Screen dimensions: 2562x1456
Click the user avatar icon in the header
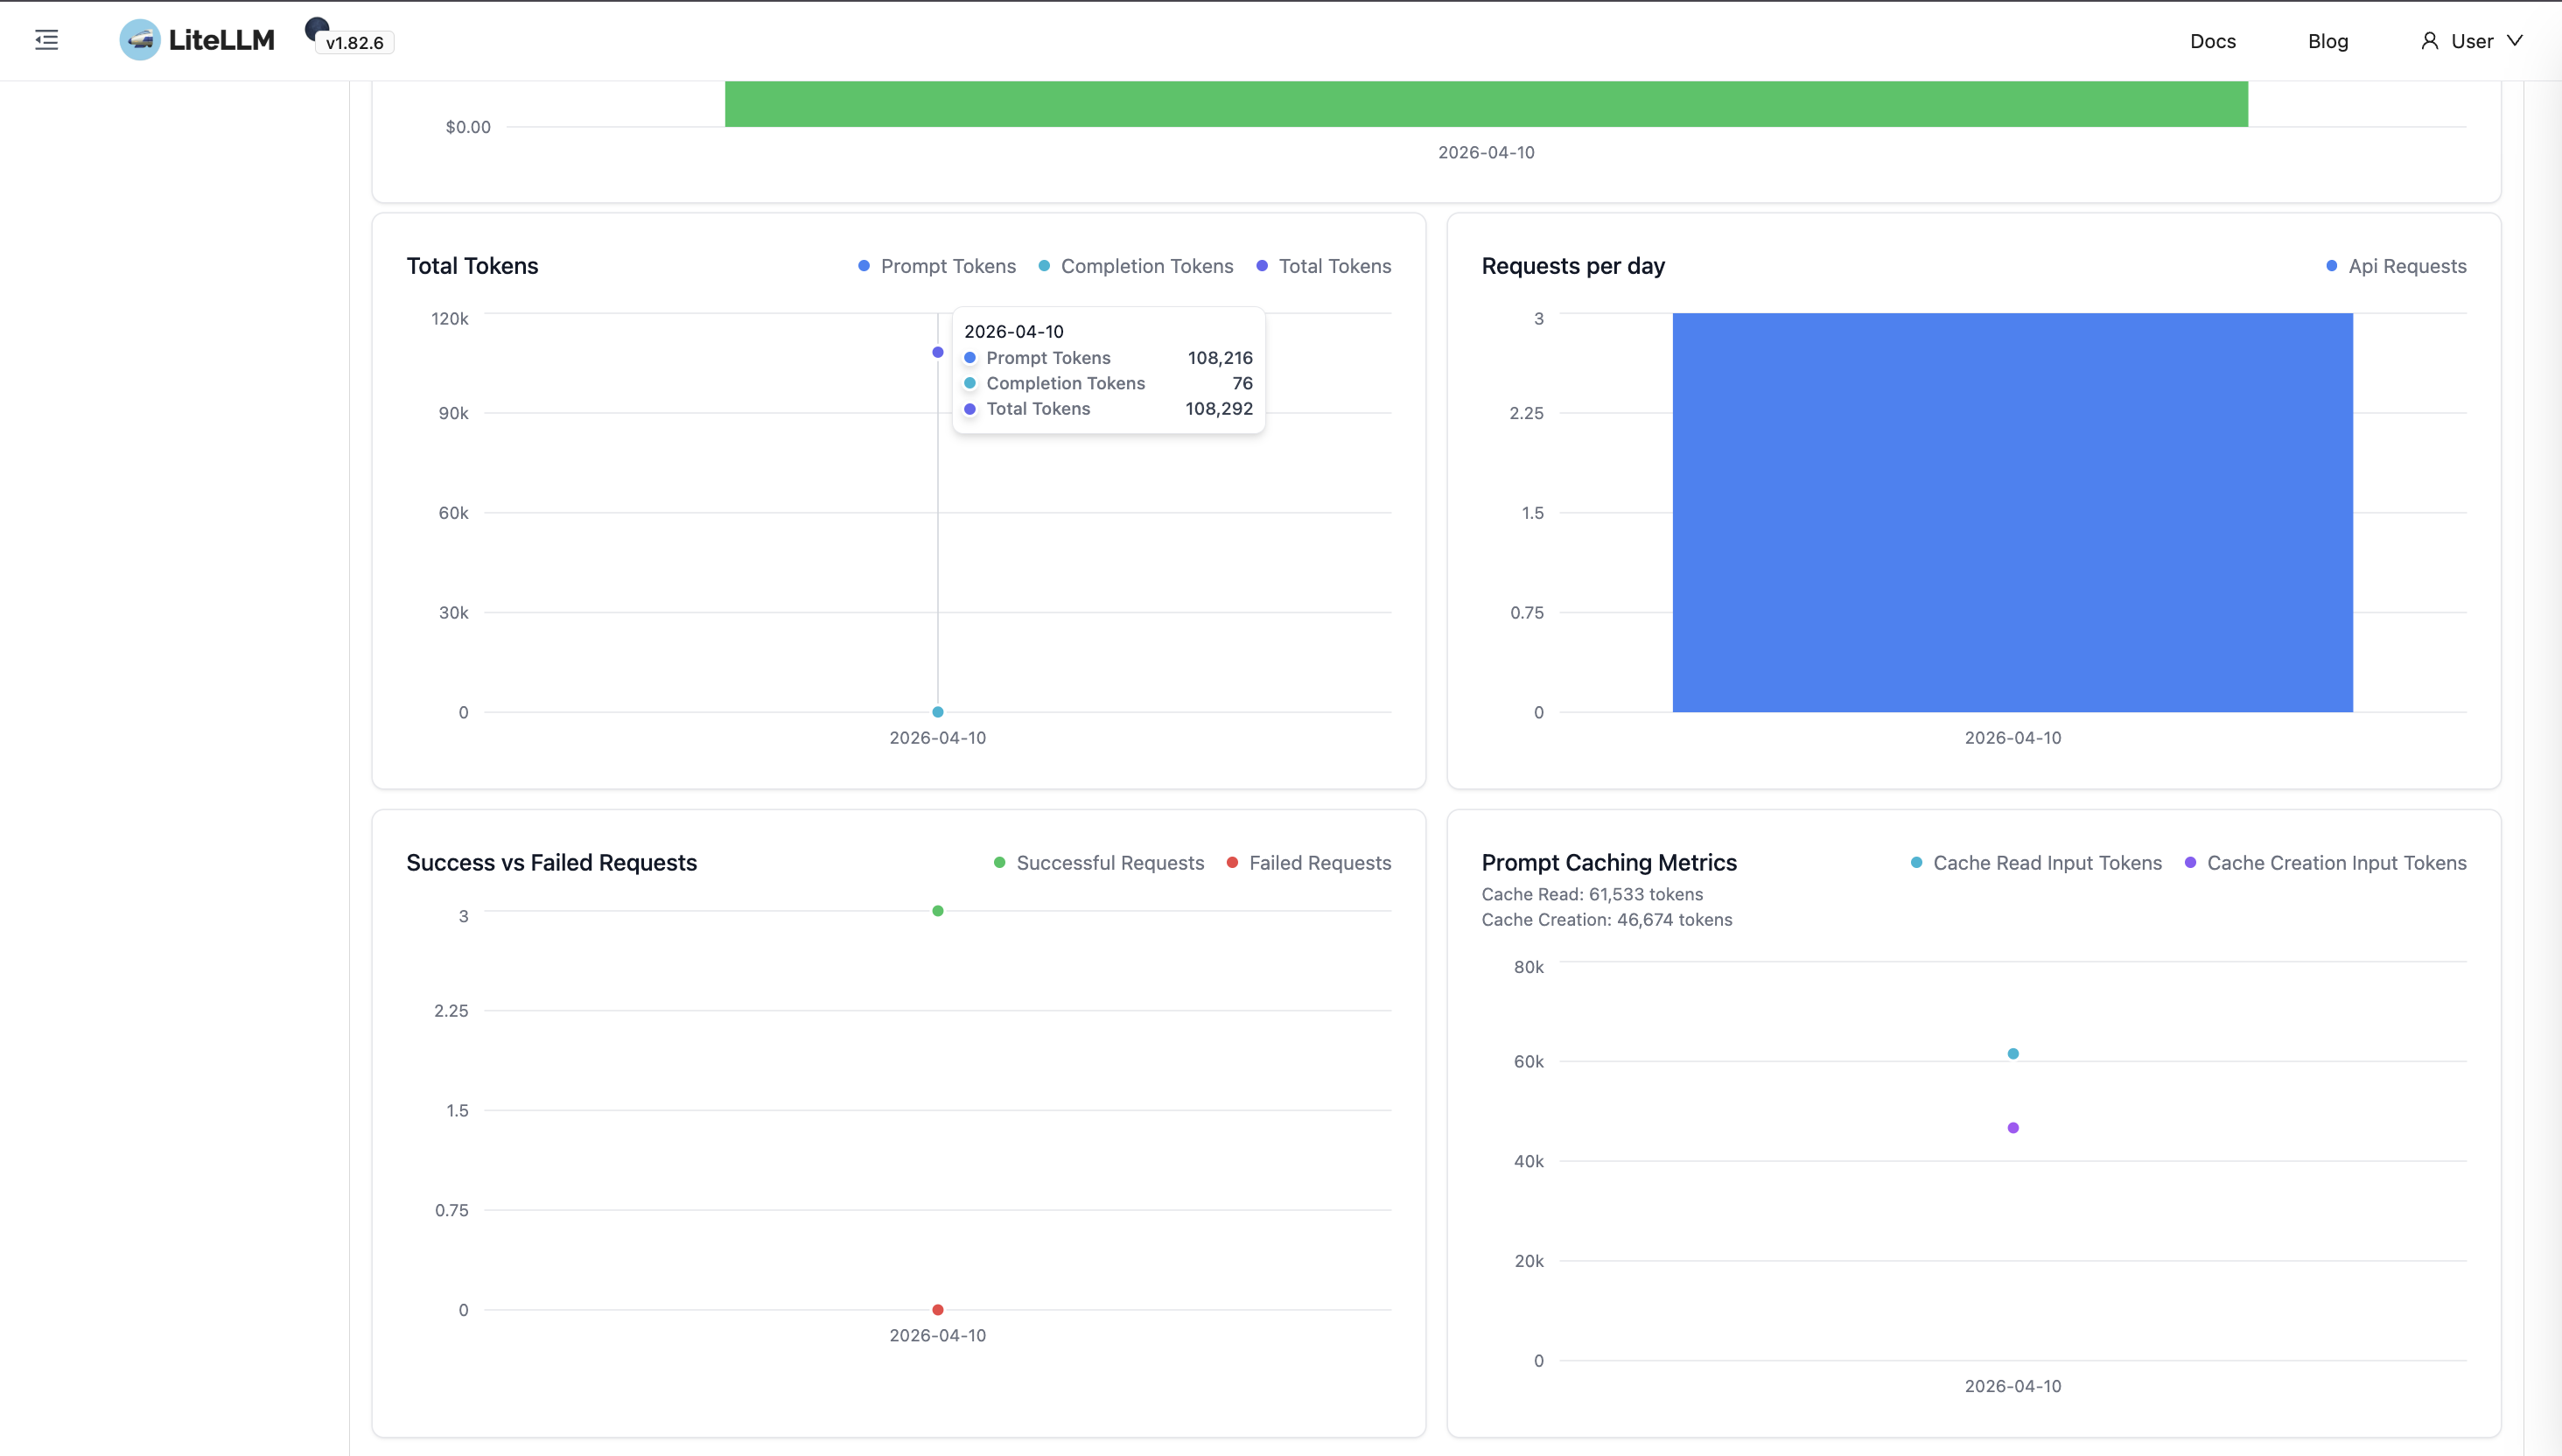tap(2430, 41)
